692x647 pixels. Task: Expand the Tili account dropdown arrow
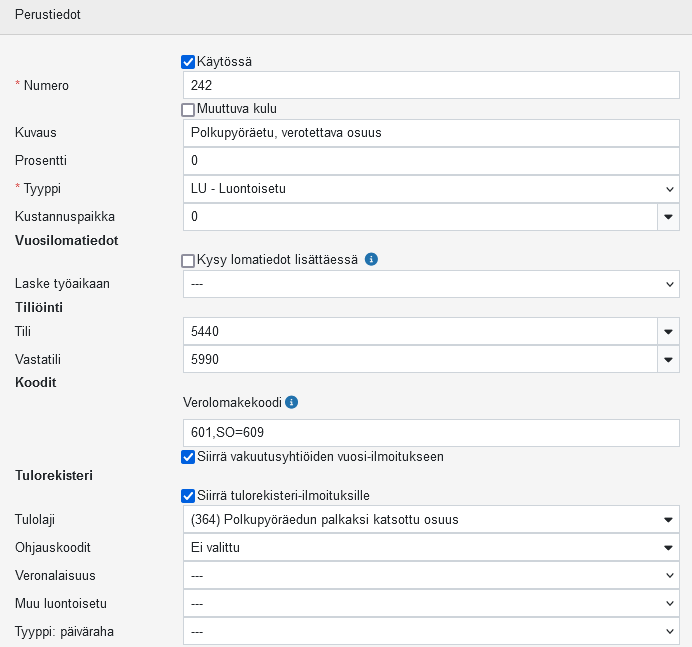click(x=667, y=331)
